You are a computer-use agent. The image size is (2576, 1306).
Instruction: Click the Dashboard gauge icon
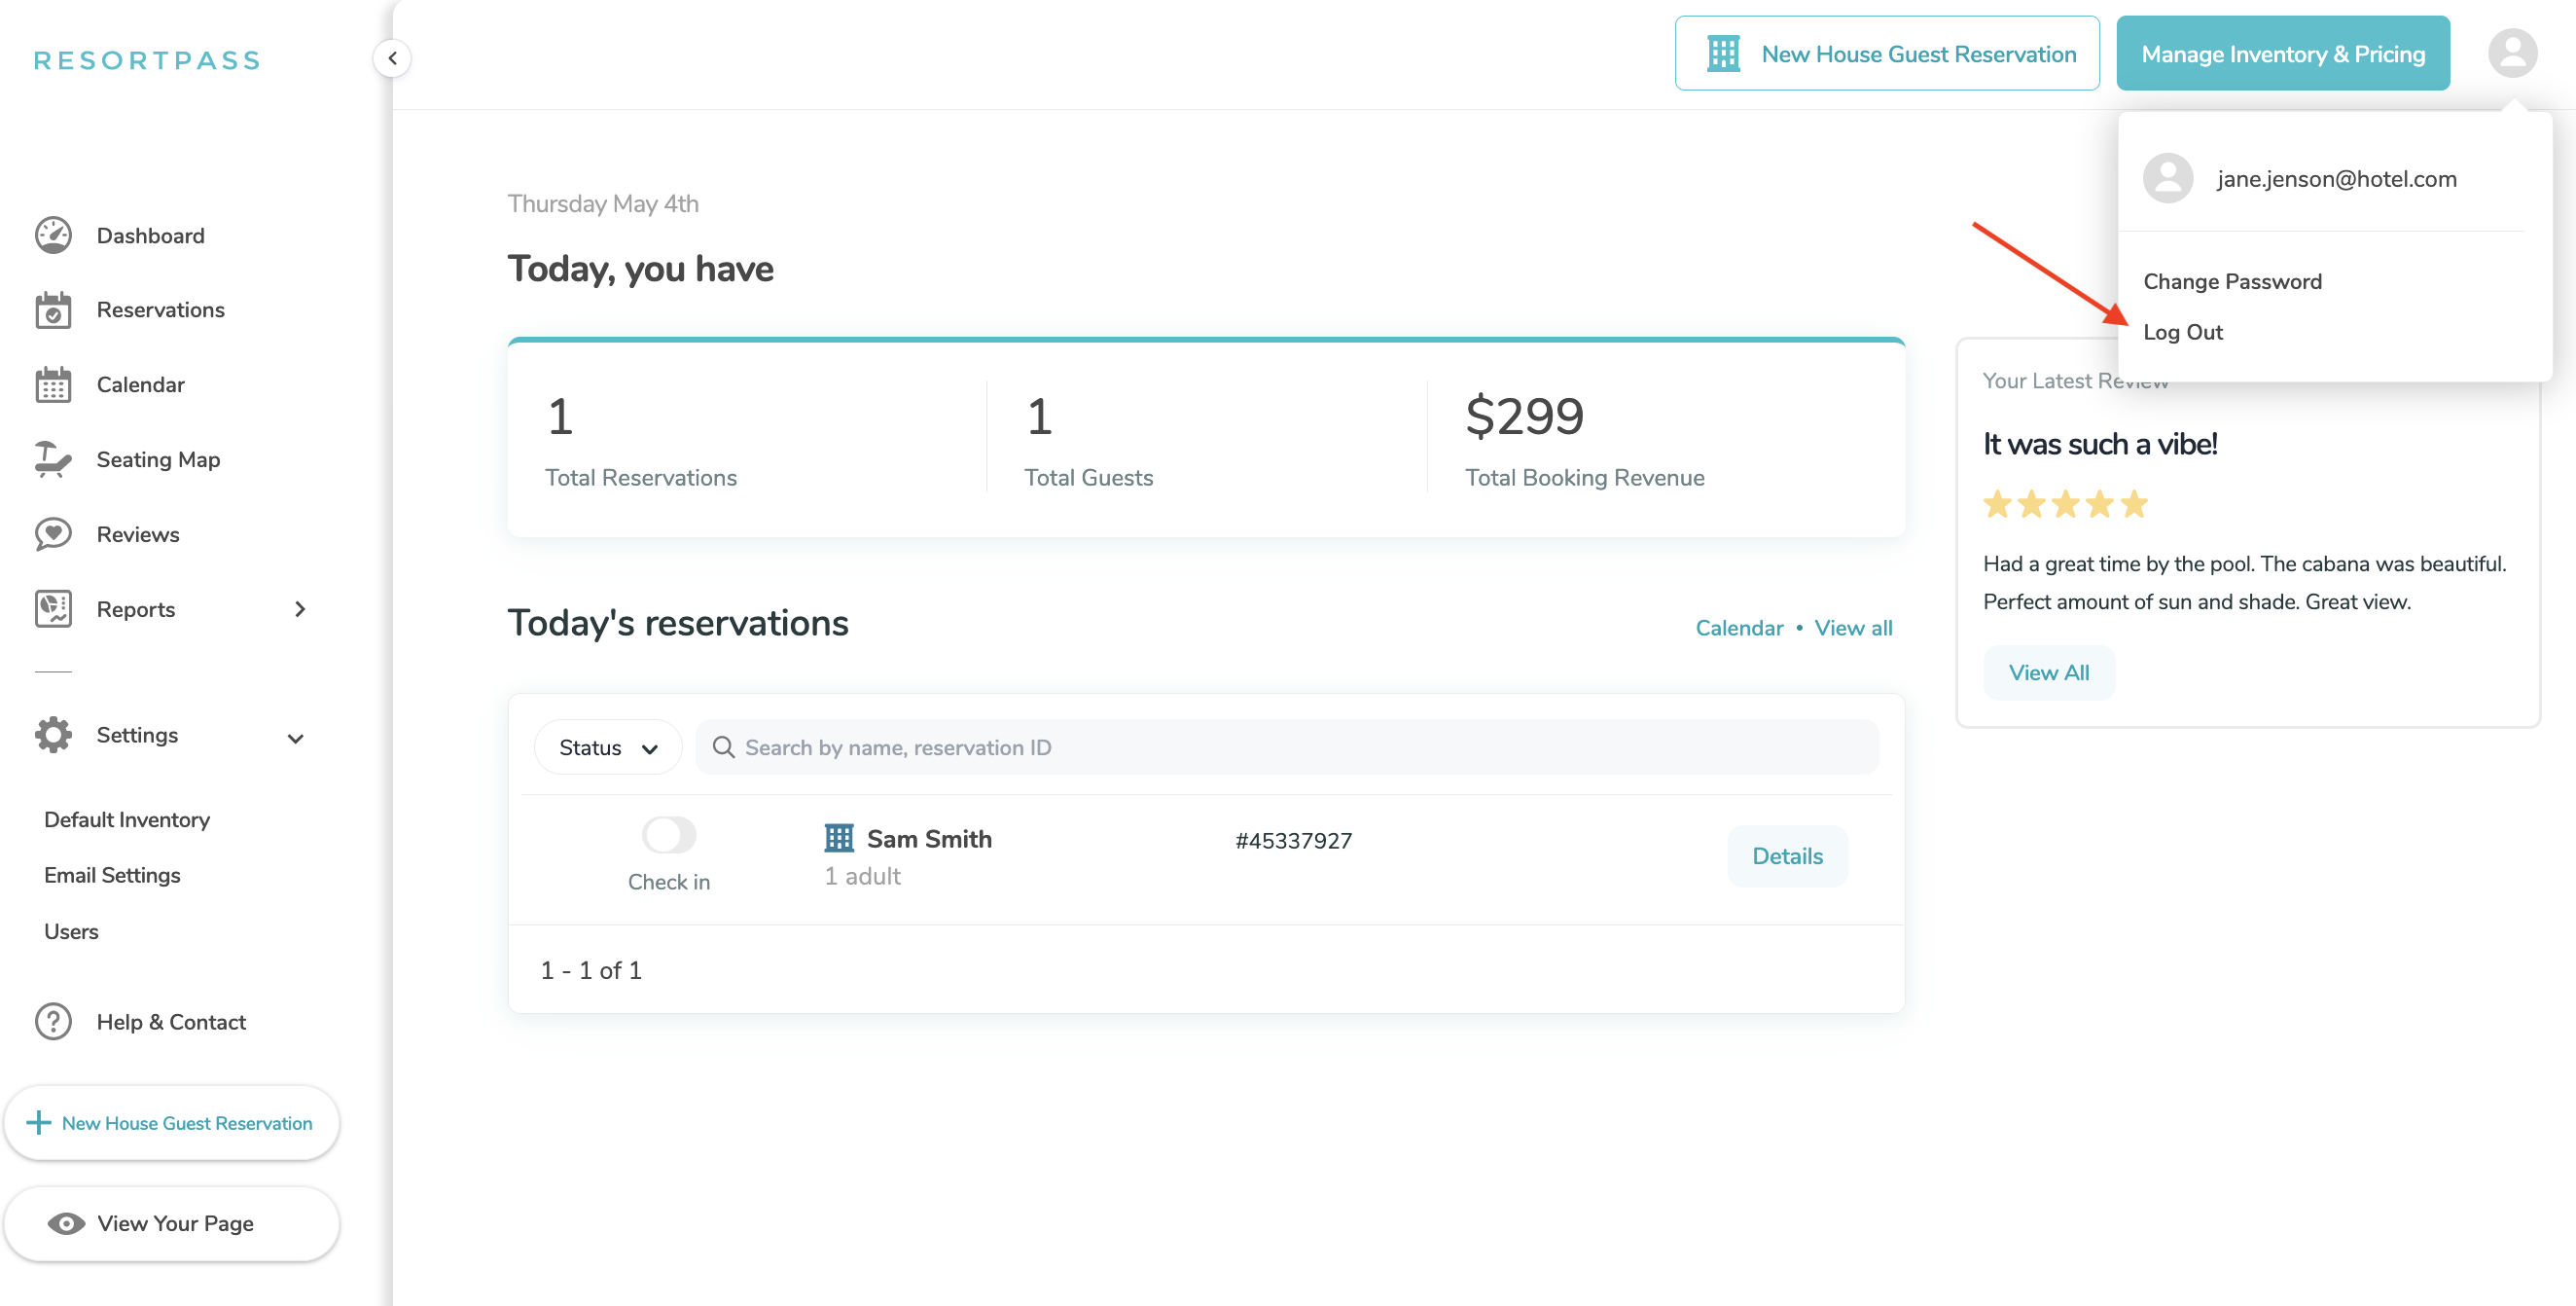coord(53,236)
